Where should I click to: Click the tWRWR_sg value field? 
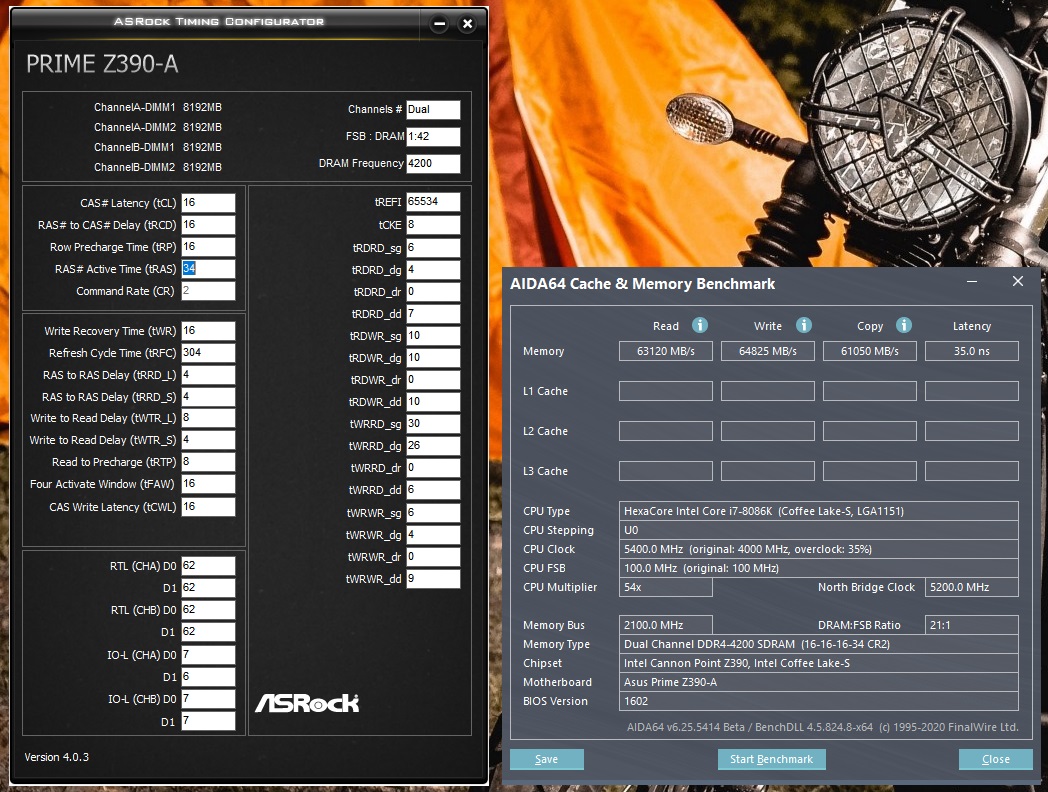tap(433, 513)
